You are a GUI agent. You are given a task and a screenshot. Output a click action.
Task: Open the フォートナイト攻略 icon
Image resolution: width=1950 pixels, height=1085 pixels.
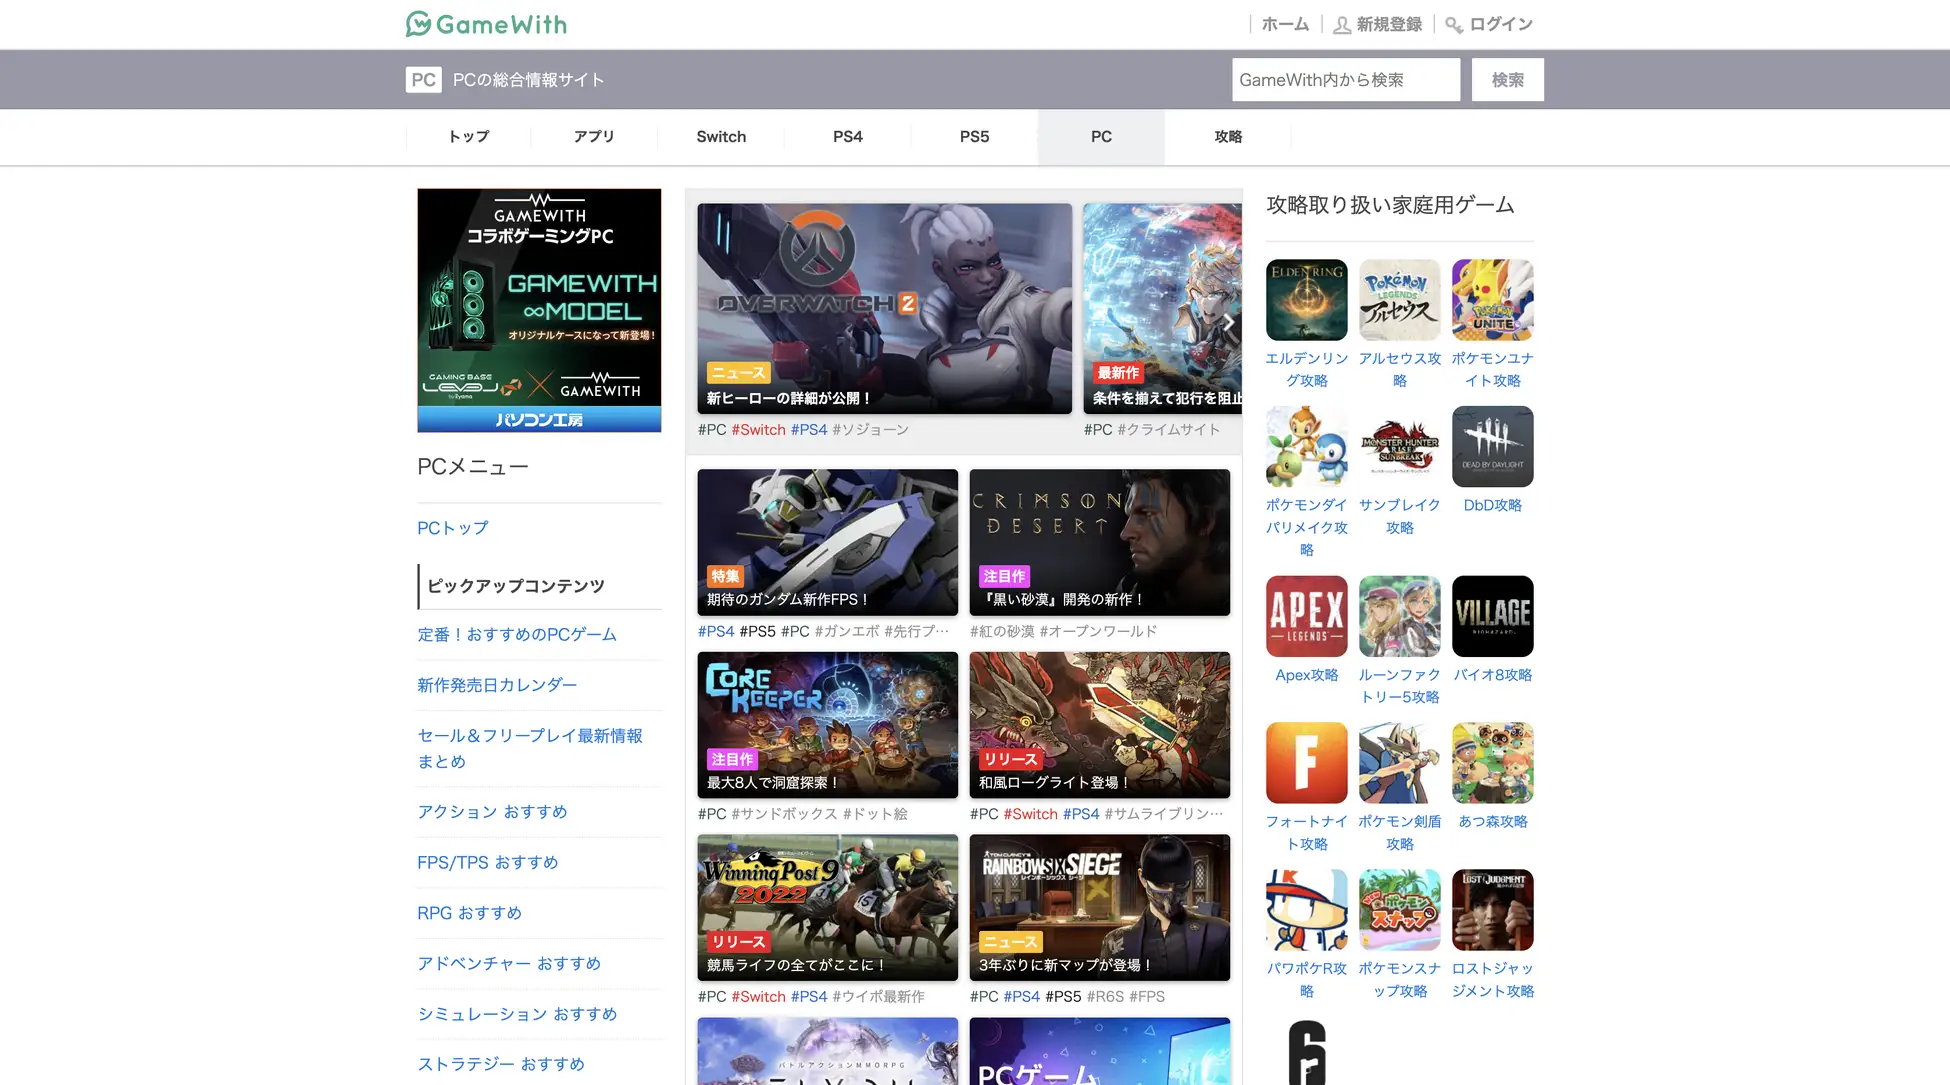1306,762
